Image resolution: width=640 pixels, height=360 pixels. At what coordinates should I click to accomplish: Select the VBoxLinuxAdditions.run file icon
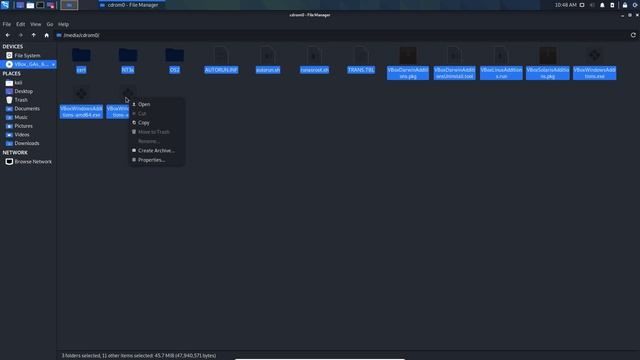[501, 55]
